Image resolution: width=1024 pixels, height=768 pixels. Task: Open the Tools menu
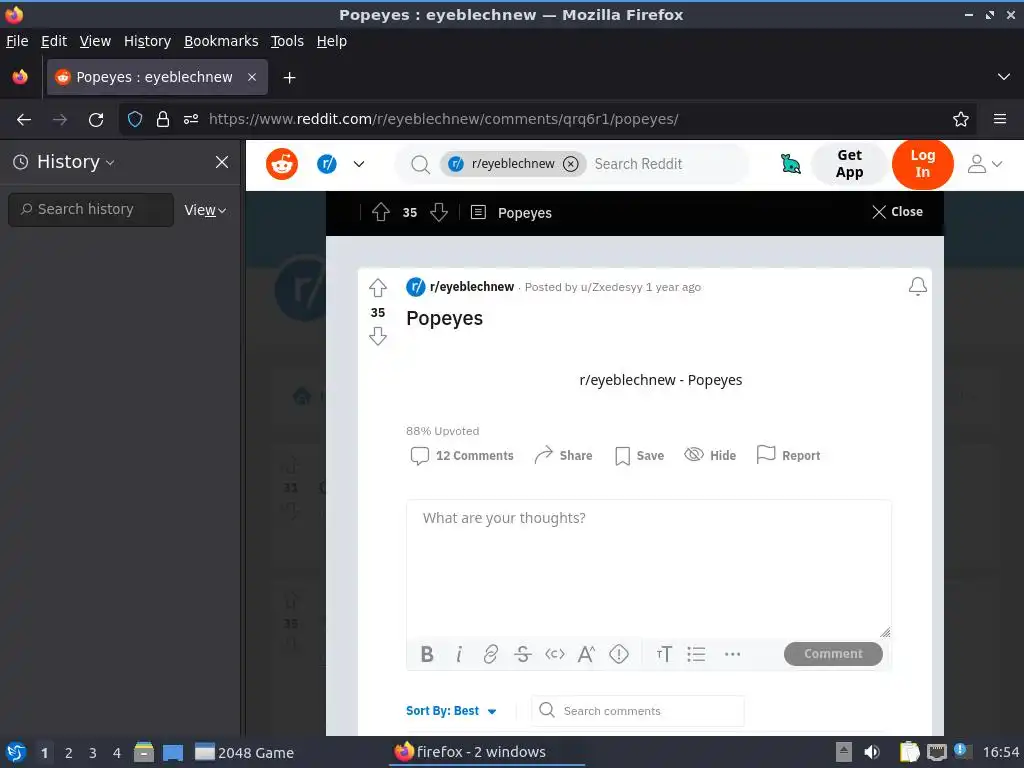pyautogui.click(x=287, y=41)
